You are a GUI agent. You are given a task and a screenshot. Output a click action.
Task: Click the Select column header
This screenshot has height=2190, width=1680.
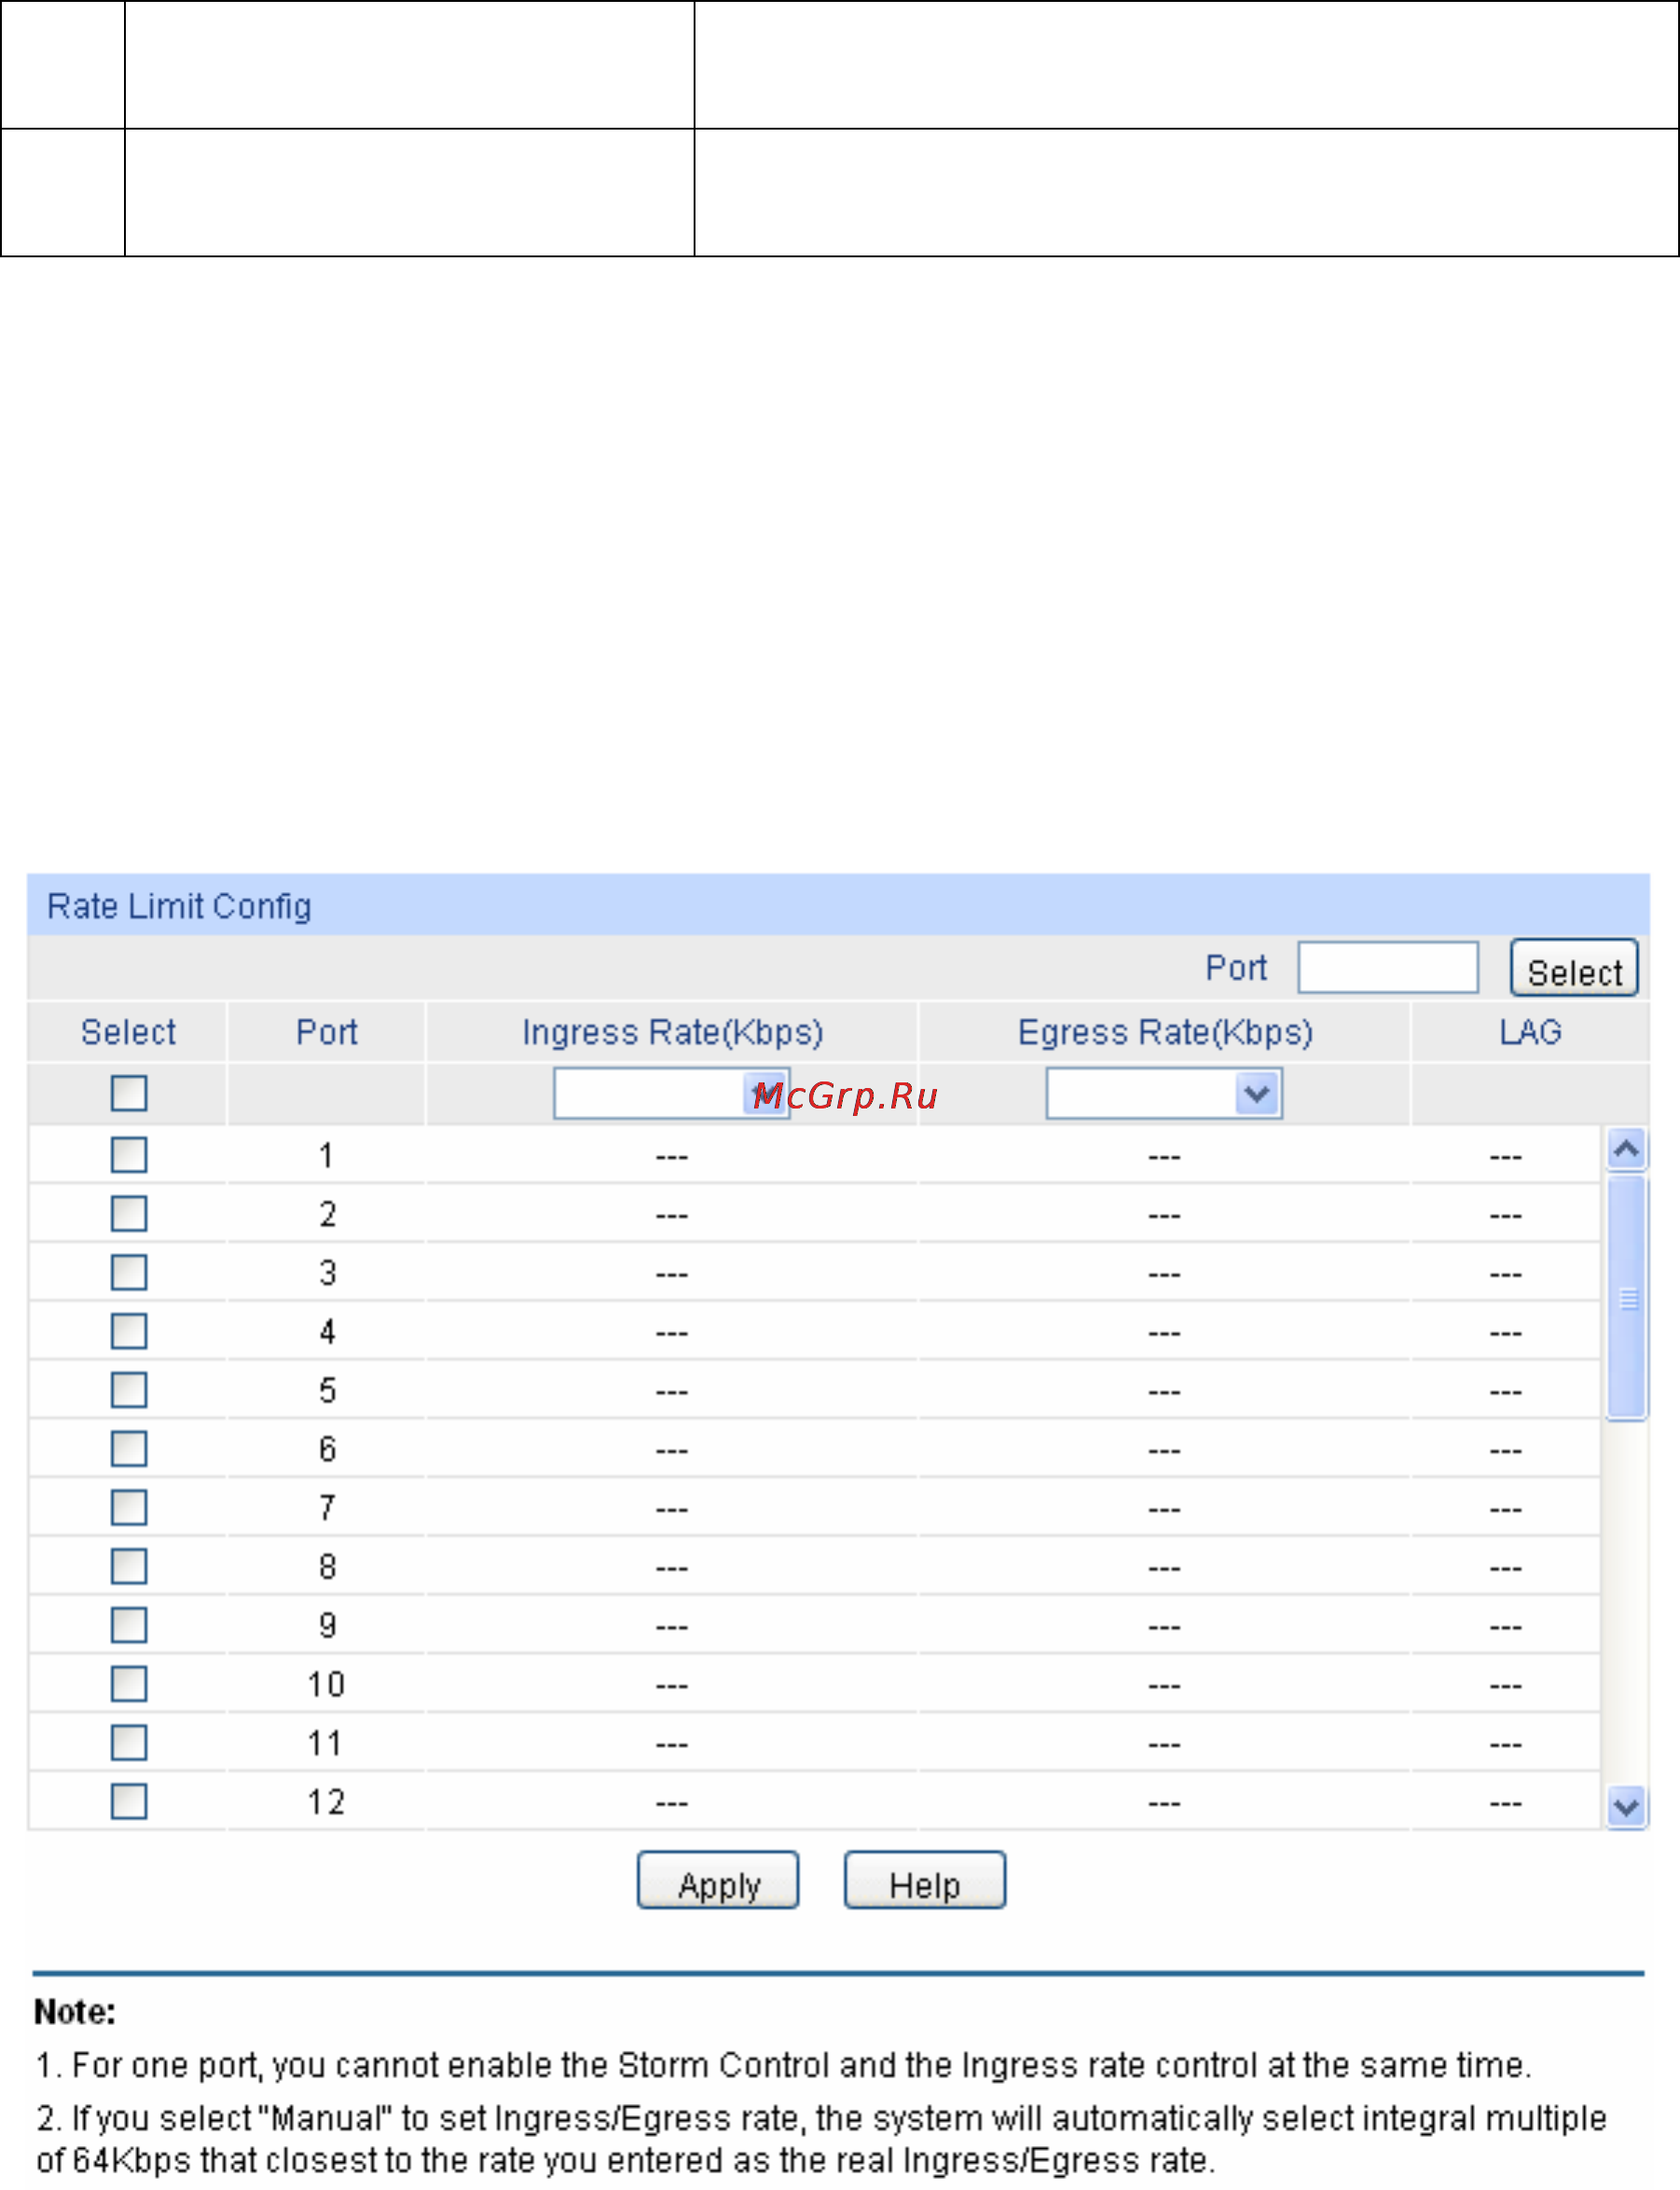point(128,1032)
